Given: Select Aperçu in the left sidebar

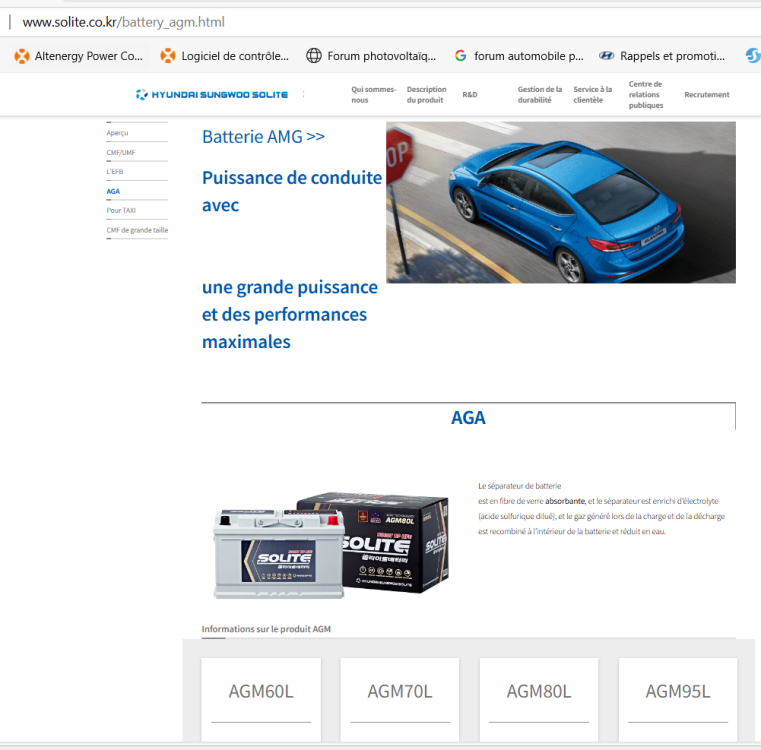Looking at the screenshot, I should (x=118, y=133).
